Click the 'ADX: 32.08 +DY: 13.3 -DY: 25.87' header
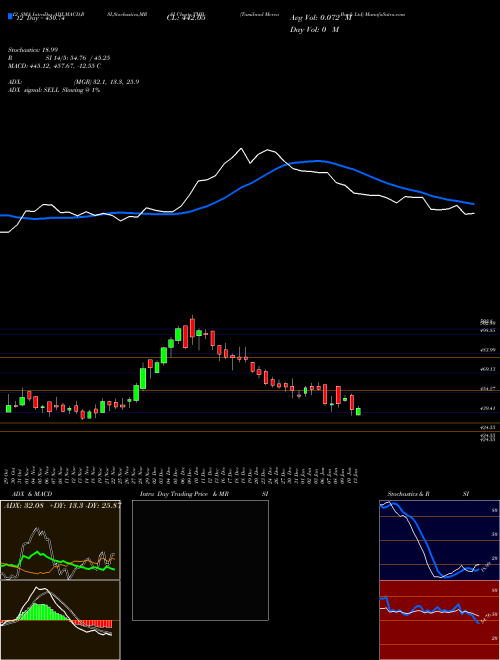 62,505
